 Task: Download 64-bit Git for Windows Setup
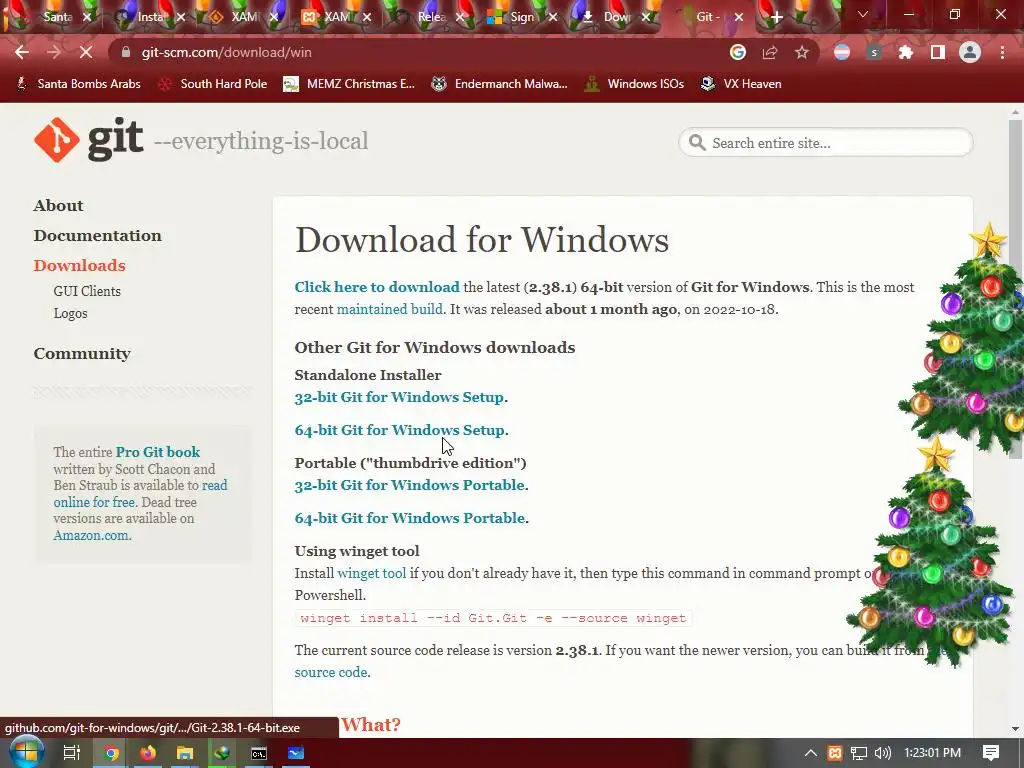[x=399, y=430]
